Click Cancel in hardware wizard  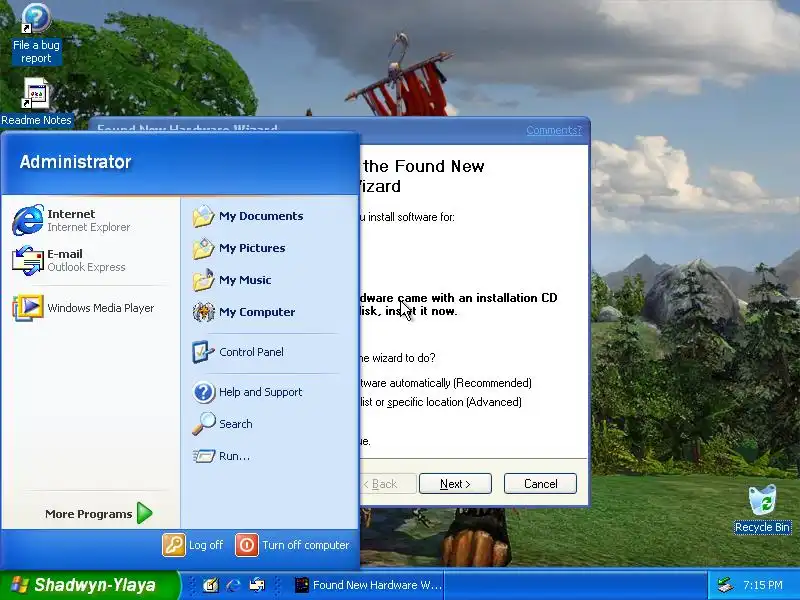tap(540, 484)
